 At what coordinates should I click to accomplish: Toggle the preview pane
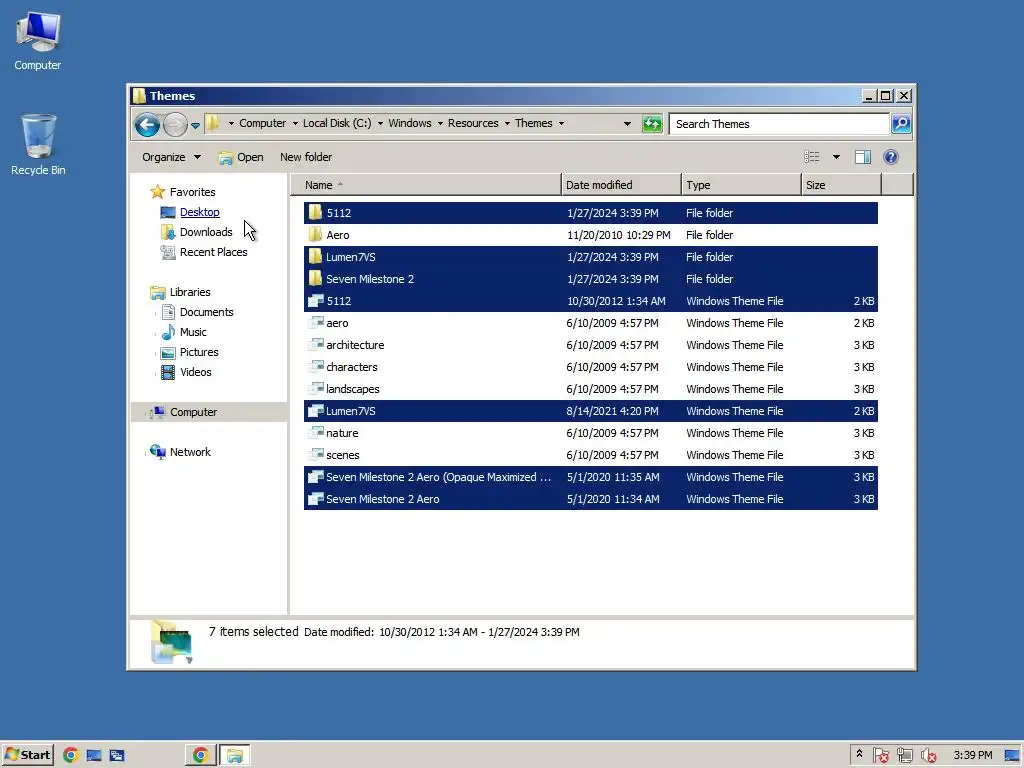coord(863,157)
